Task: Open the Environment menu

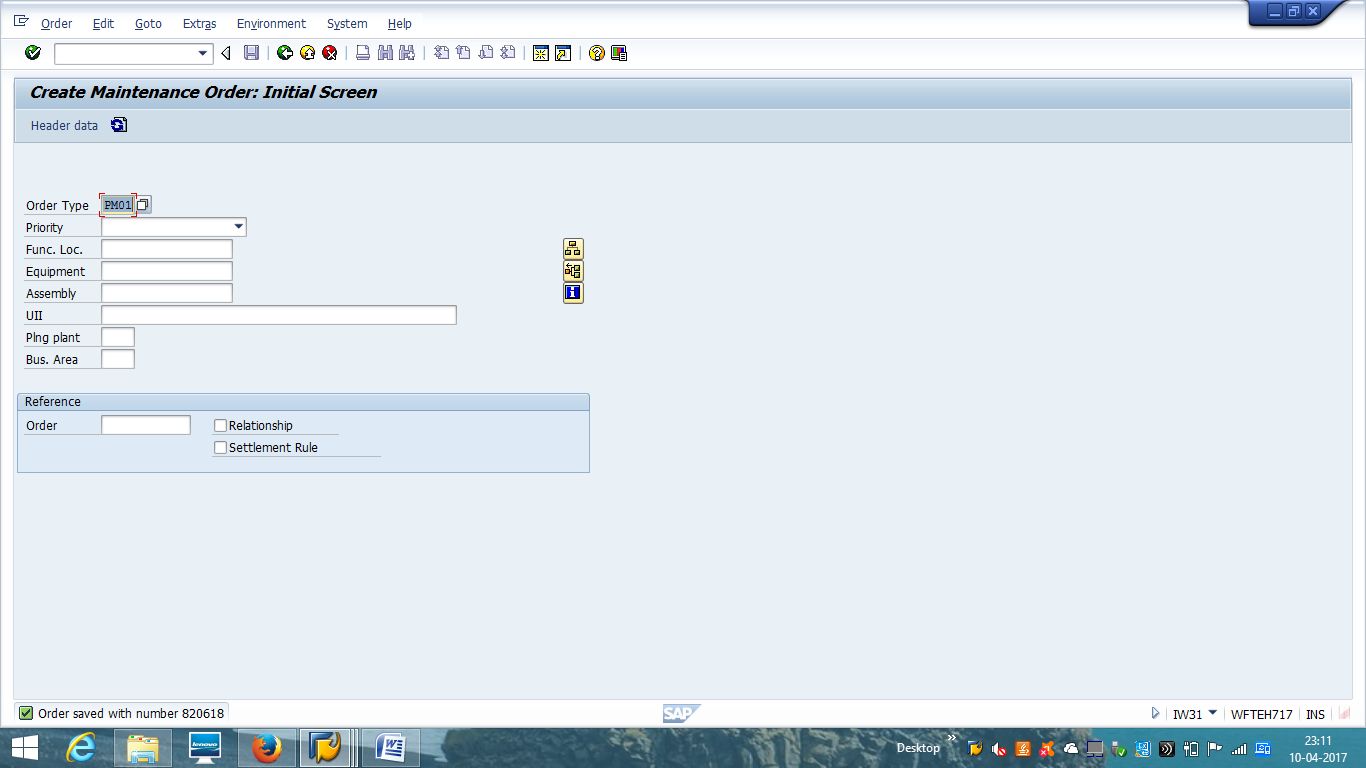Action: [271, 23]
